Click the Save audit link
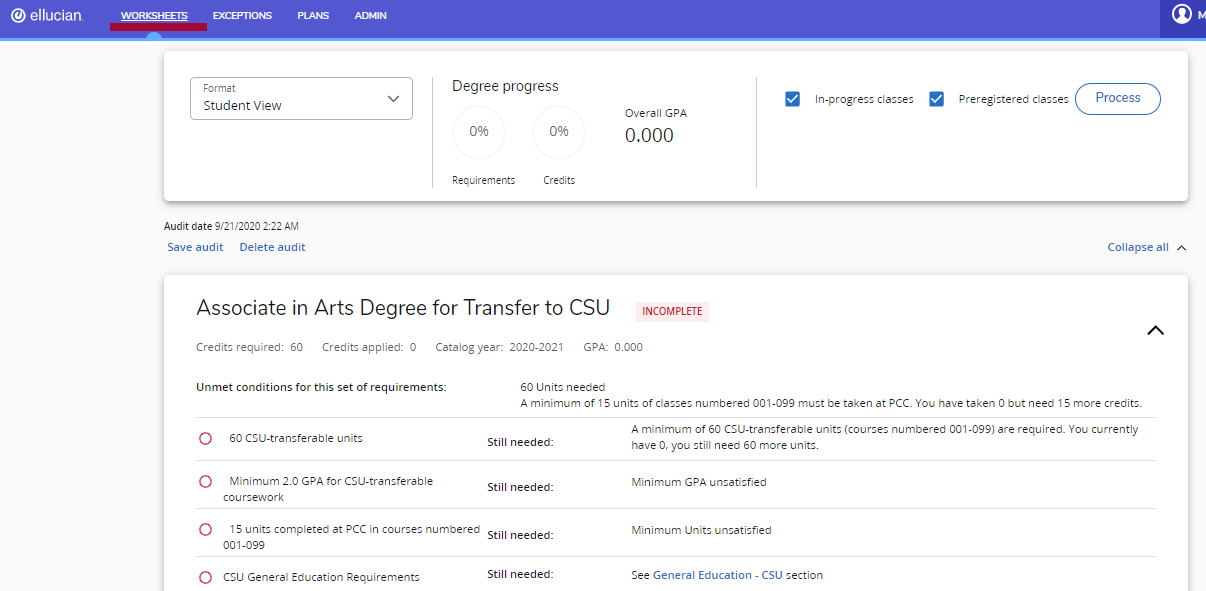The height and width of the screenshot is (591, 1206). (x=195, y=247)
